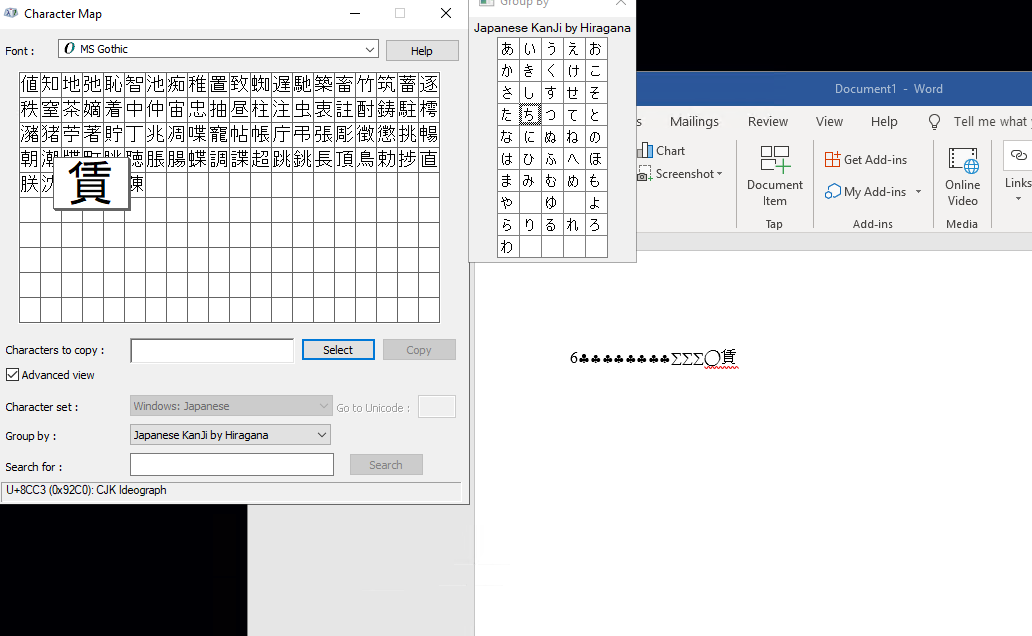The image size is (1032, 636).
Task: Open the View ribbon tab
Action: [x=829, y=122]
